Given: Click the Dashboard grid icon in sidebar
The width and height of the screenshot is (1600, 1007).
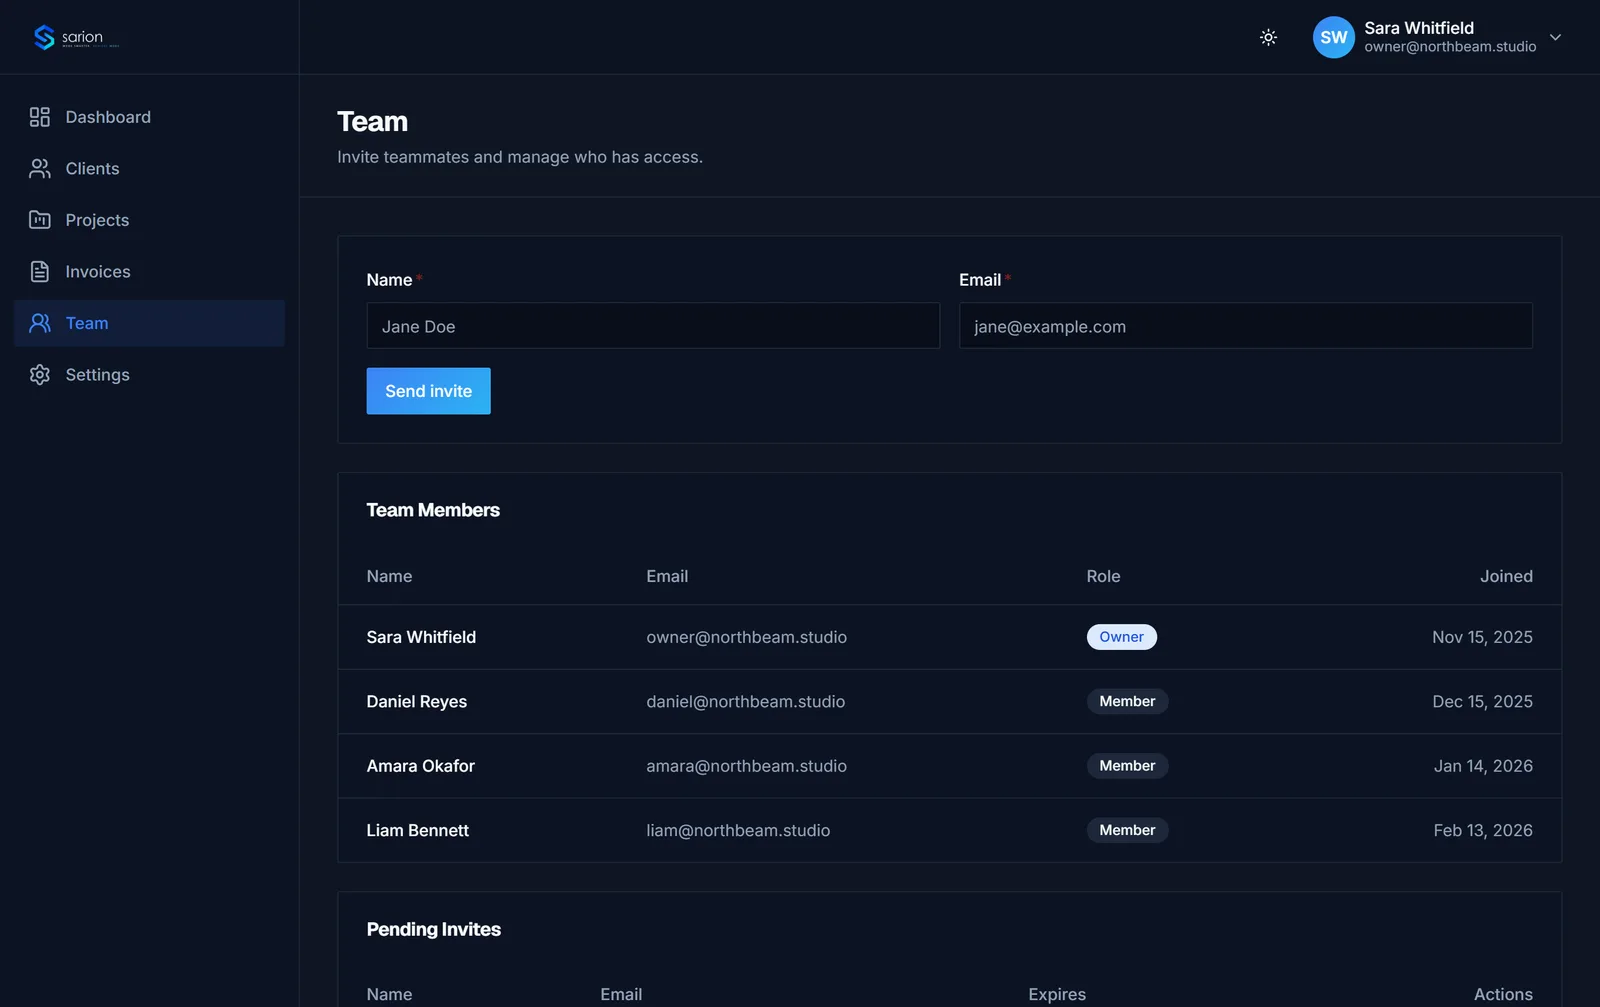Looking at the screenshot, I should click(40, 117).
